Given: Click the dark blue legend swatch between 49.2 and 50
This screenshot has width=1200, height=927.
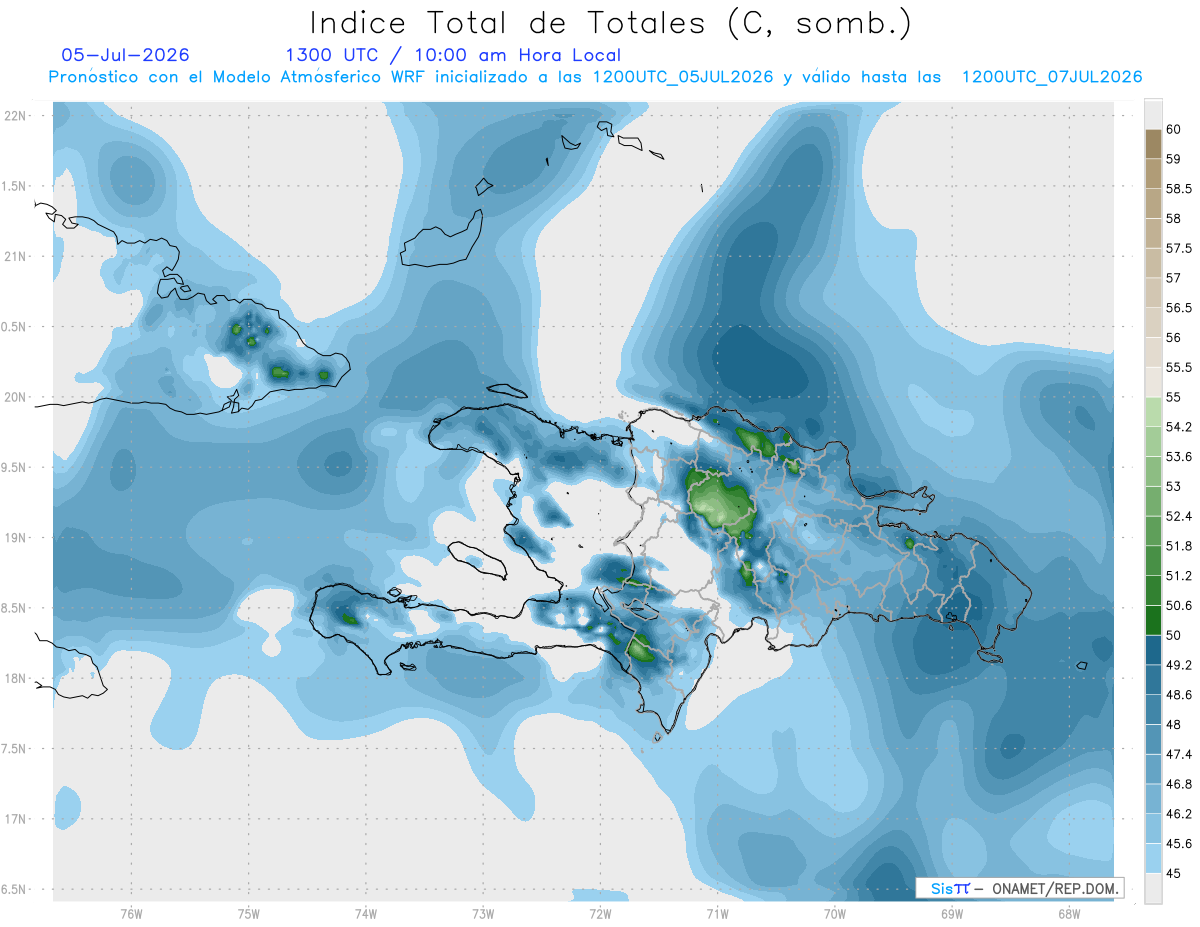Looking at the screenshot, I should [x=1153, y=650].
